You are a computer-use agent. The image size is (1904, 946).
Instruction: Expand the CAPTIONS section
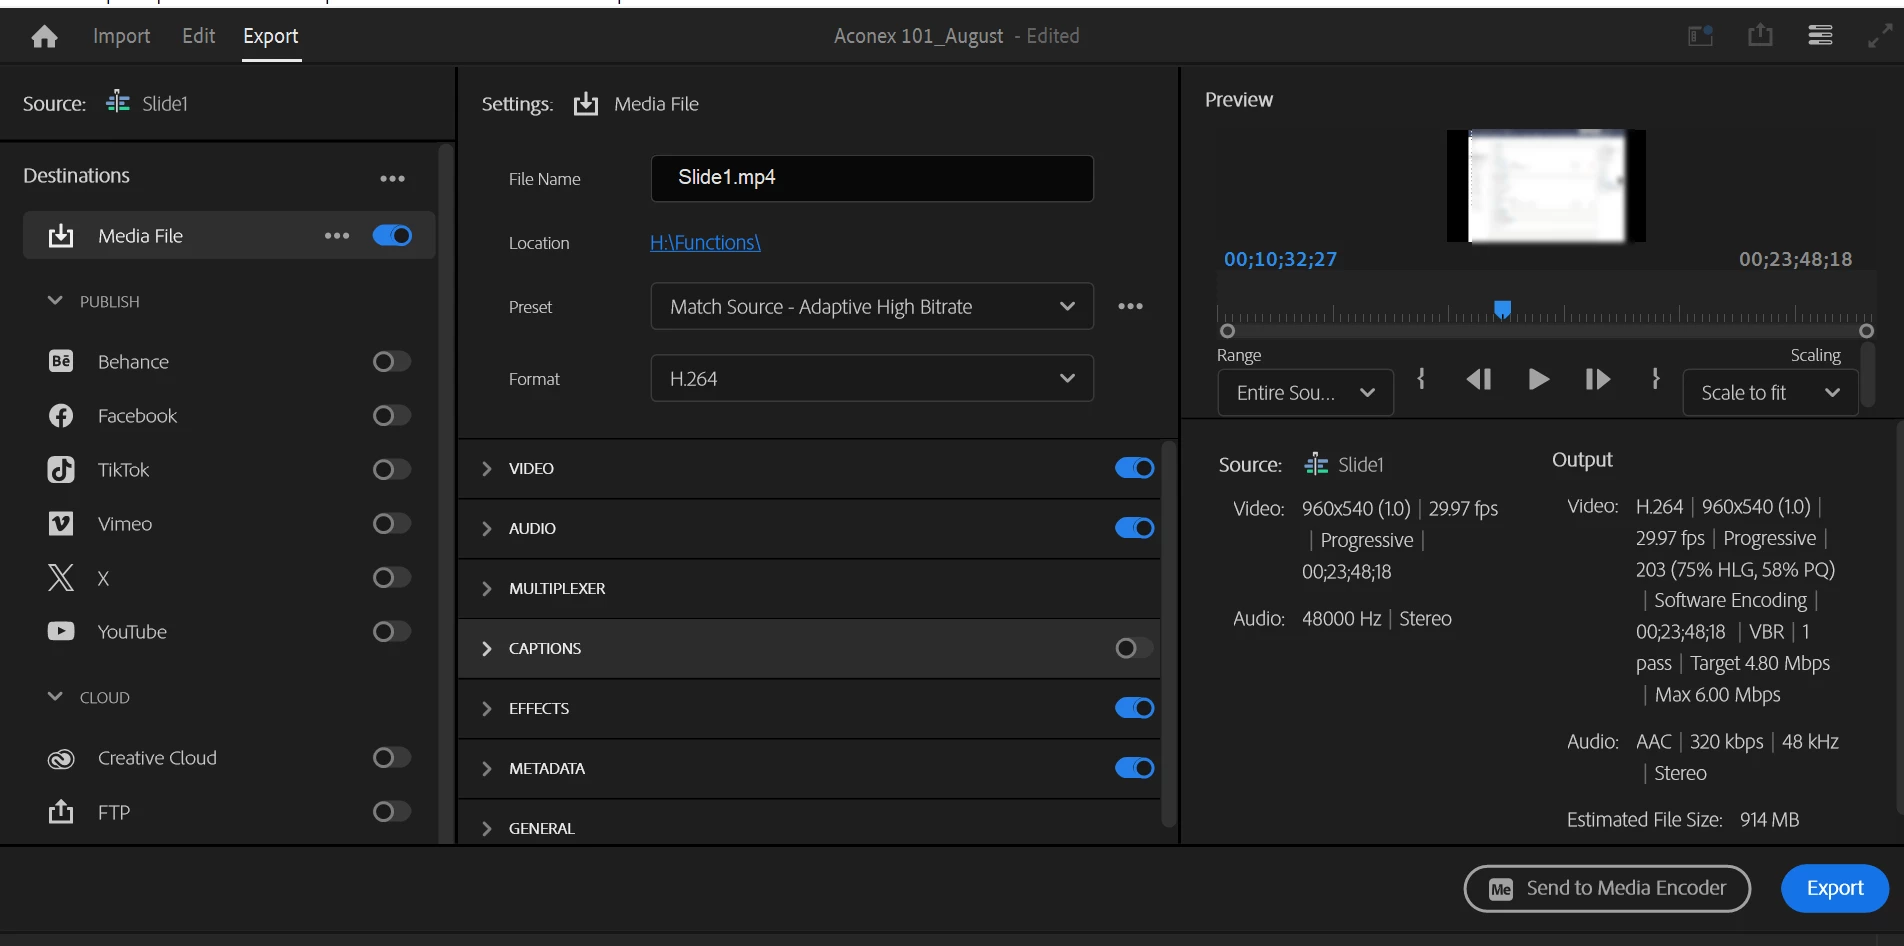pos(487,648)
